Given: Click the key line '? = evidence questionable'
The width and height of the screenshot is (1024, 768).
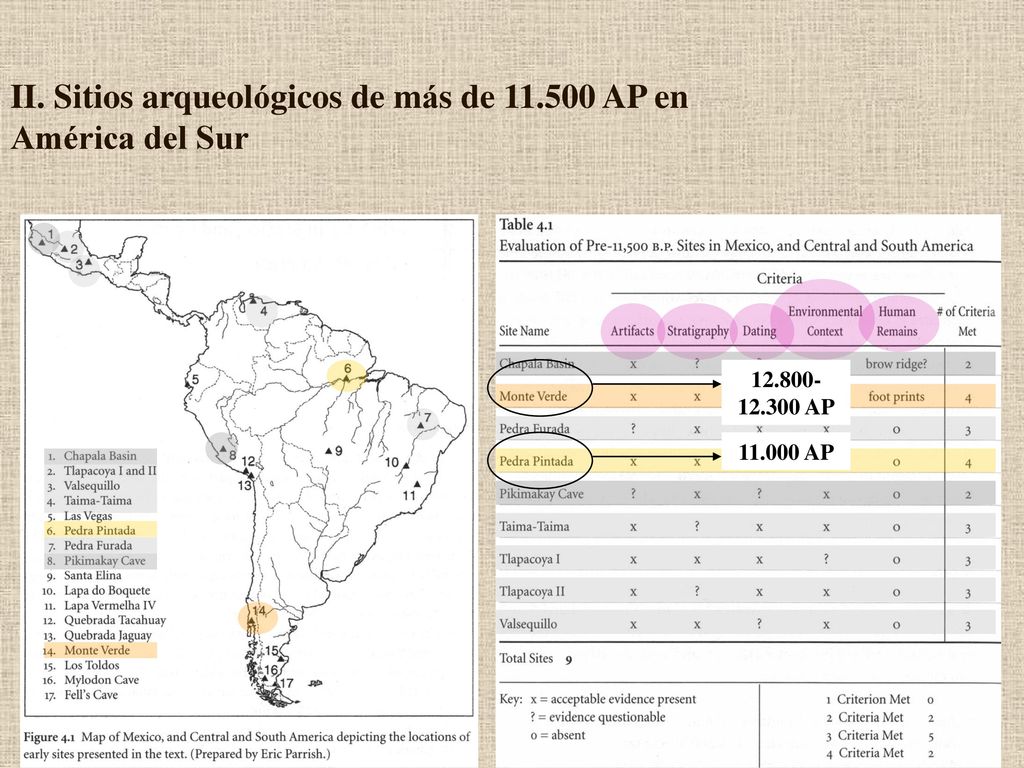Looking at the screenshot, I should click(x=598, y=717).
